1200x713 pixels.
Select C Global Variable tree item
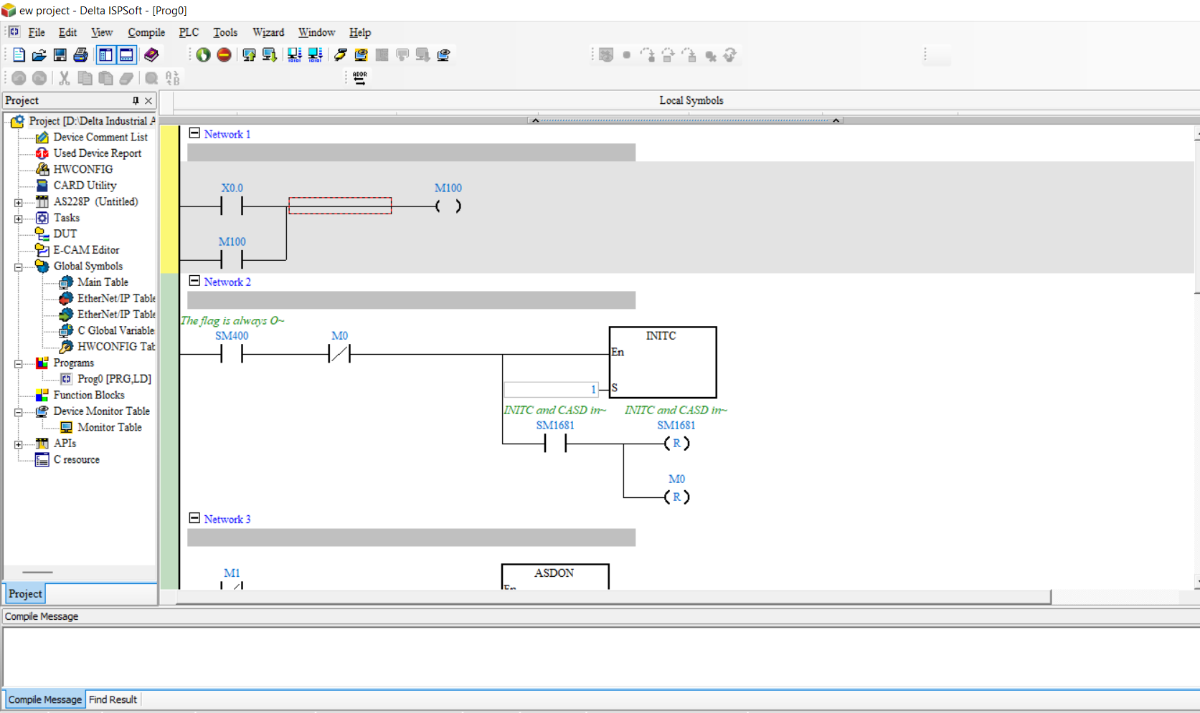pyautogui.click(x=116, y=330)
